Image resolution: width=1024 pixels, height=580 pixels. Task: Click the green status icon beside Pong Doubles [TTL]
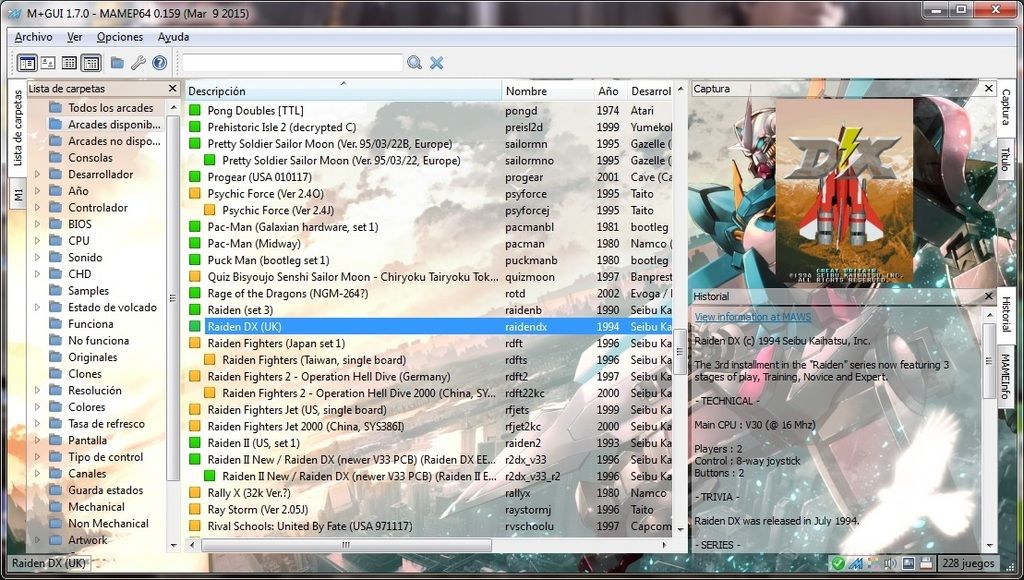(195, 110)
